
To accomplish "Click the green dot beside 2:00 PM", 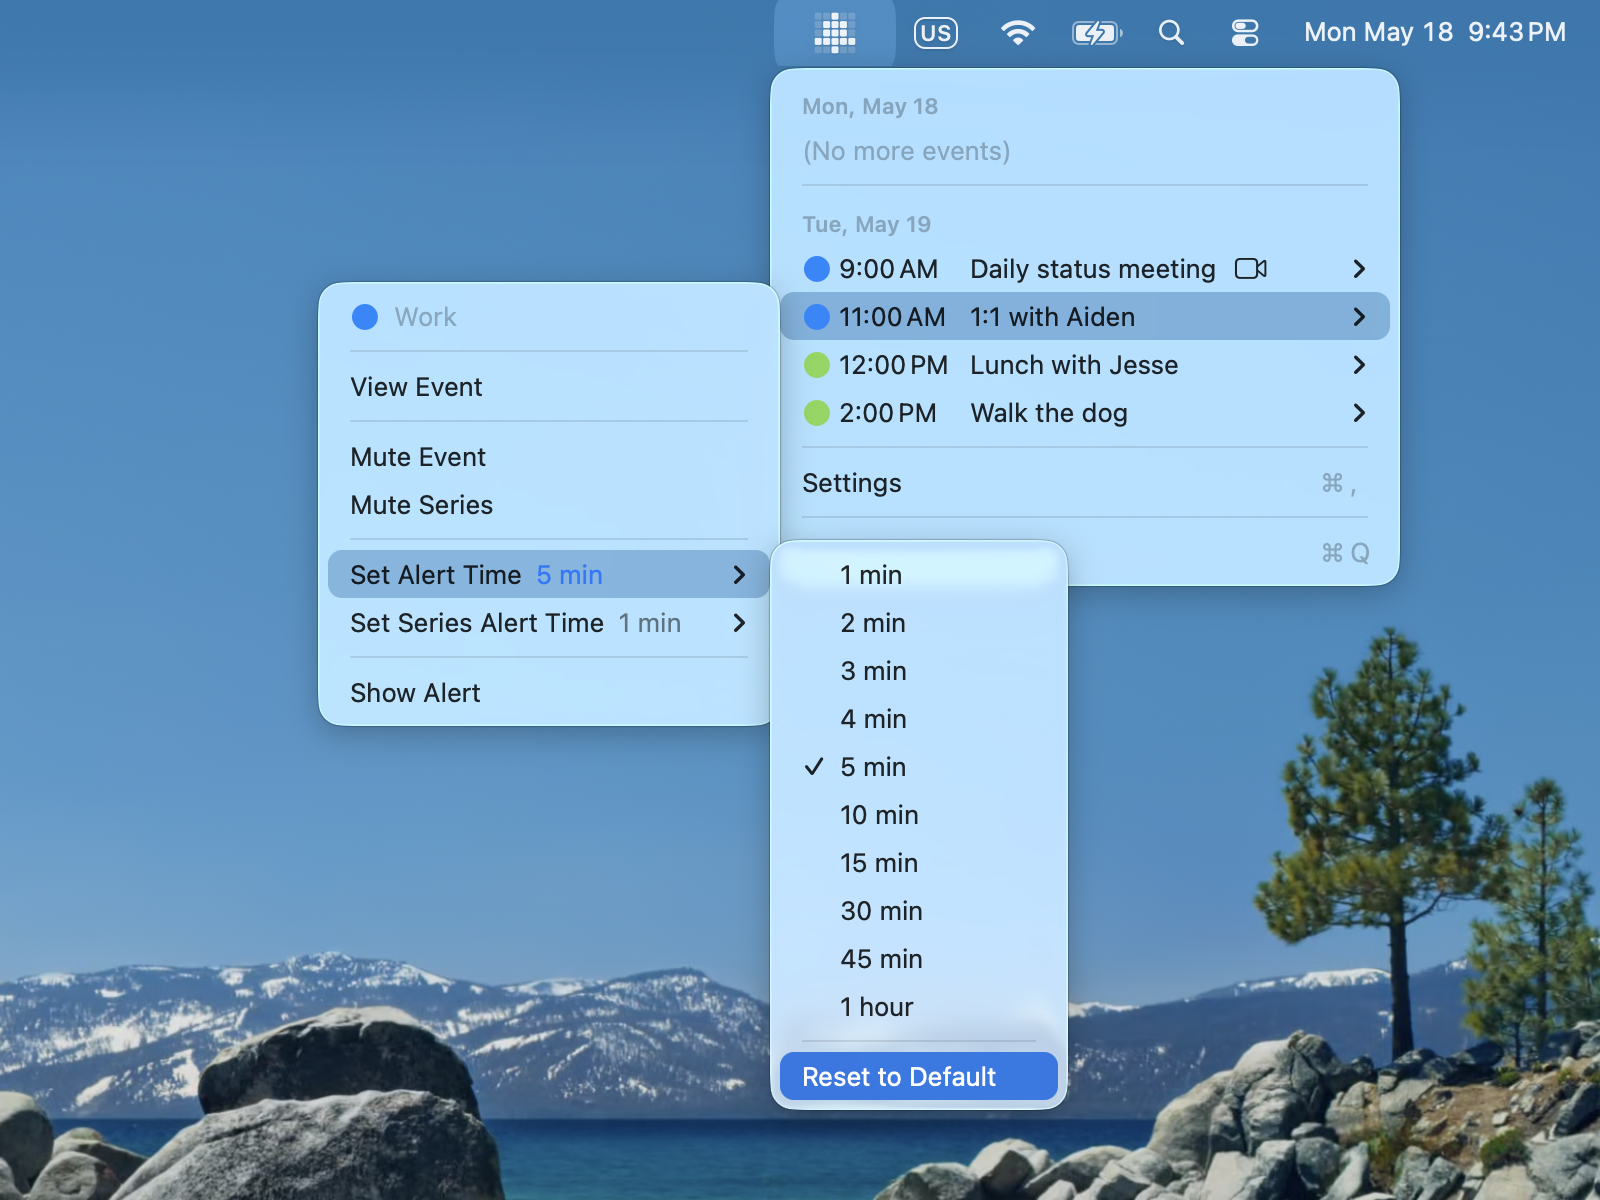I will (x=817, y=413).
